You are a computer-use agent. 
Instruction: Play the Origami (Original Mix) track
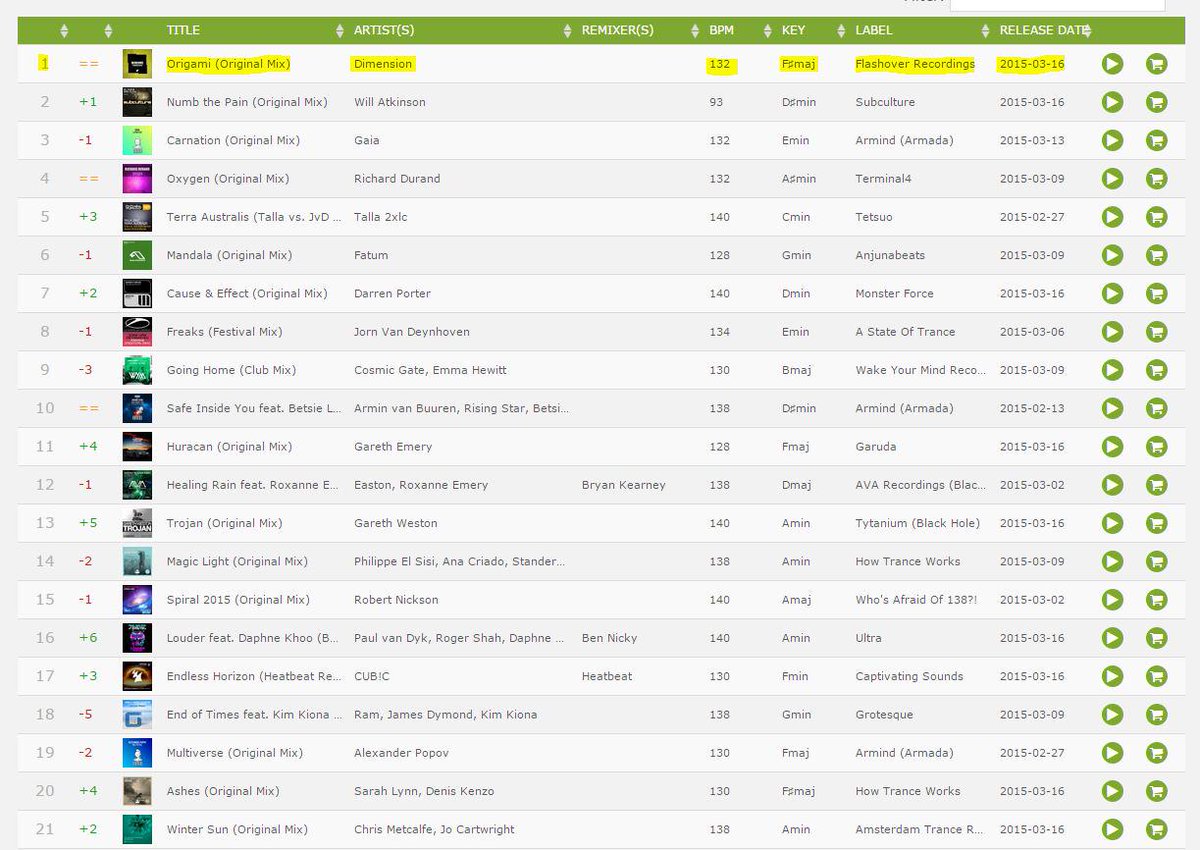[x=1112, y=64]
